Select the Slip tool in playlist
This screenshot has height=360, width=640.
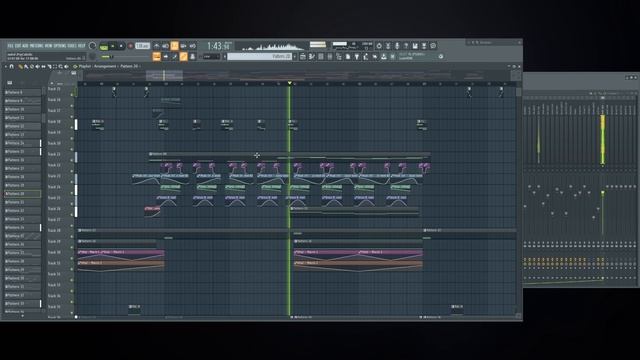[43, 67]
